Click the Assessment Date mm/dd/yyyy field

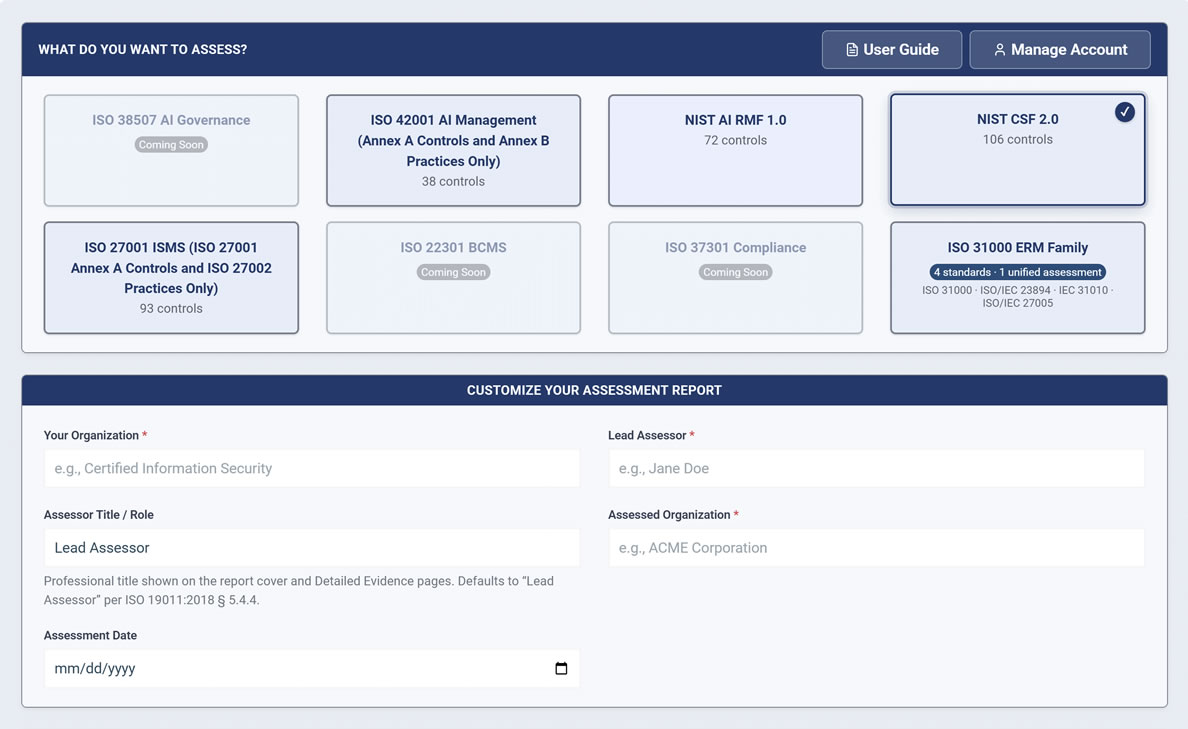[311, 668]
